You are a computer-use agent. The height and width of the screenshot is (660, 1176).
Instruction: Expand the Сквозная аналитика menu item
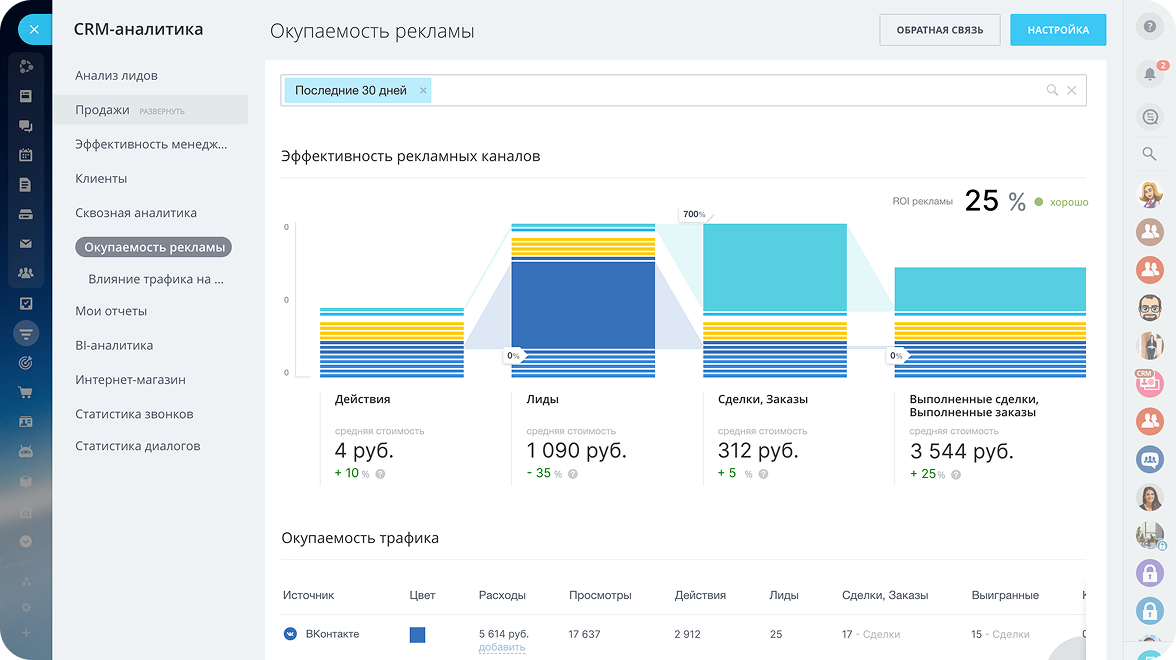pos(135,213)
